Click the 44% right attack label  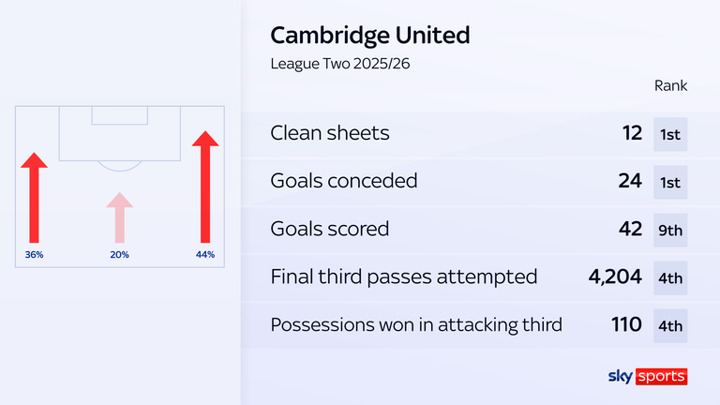coord(205,254)
